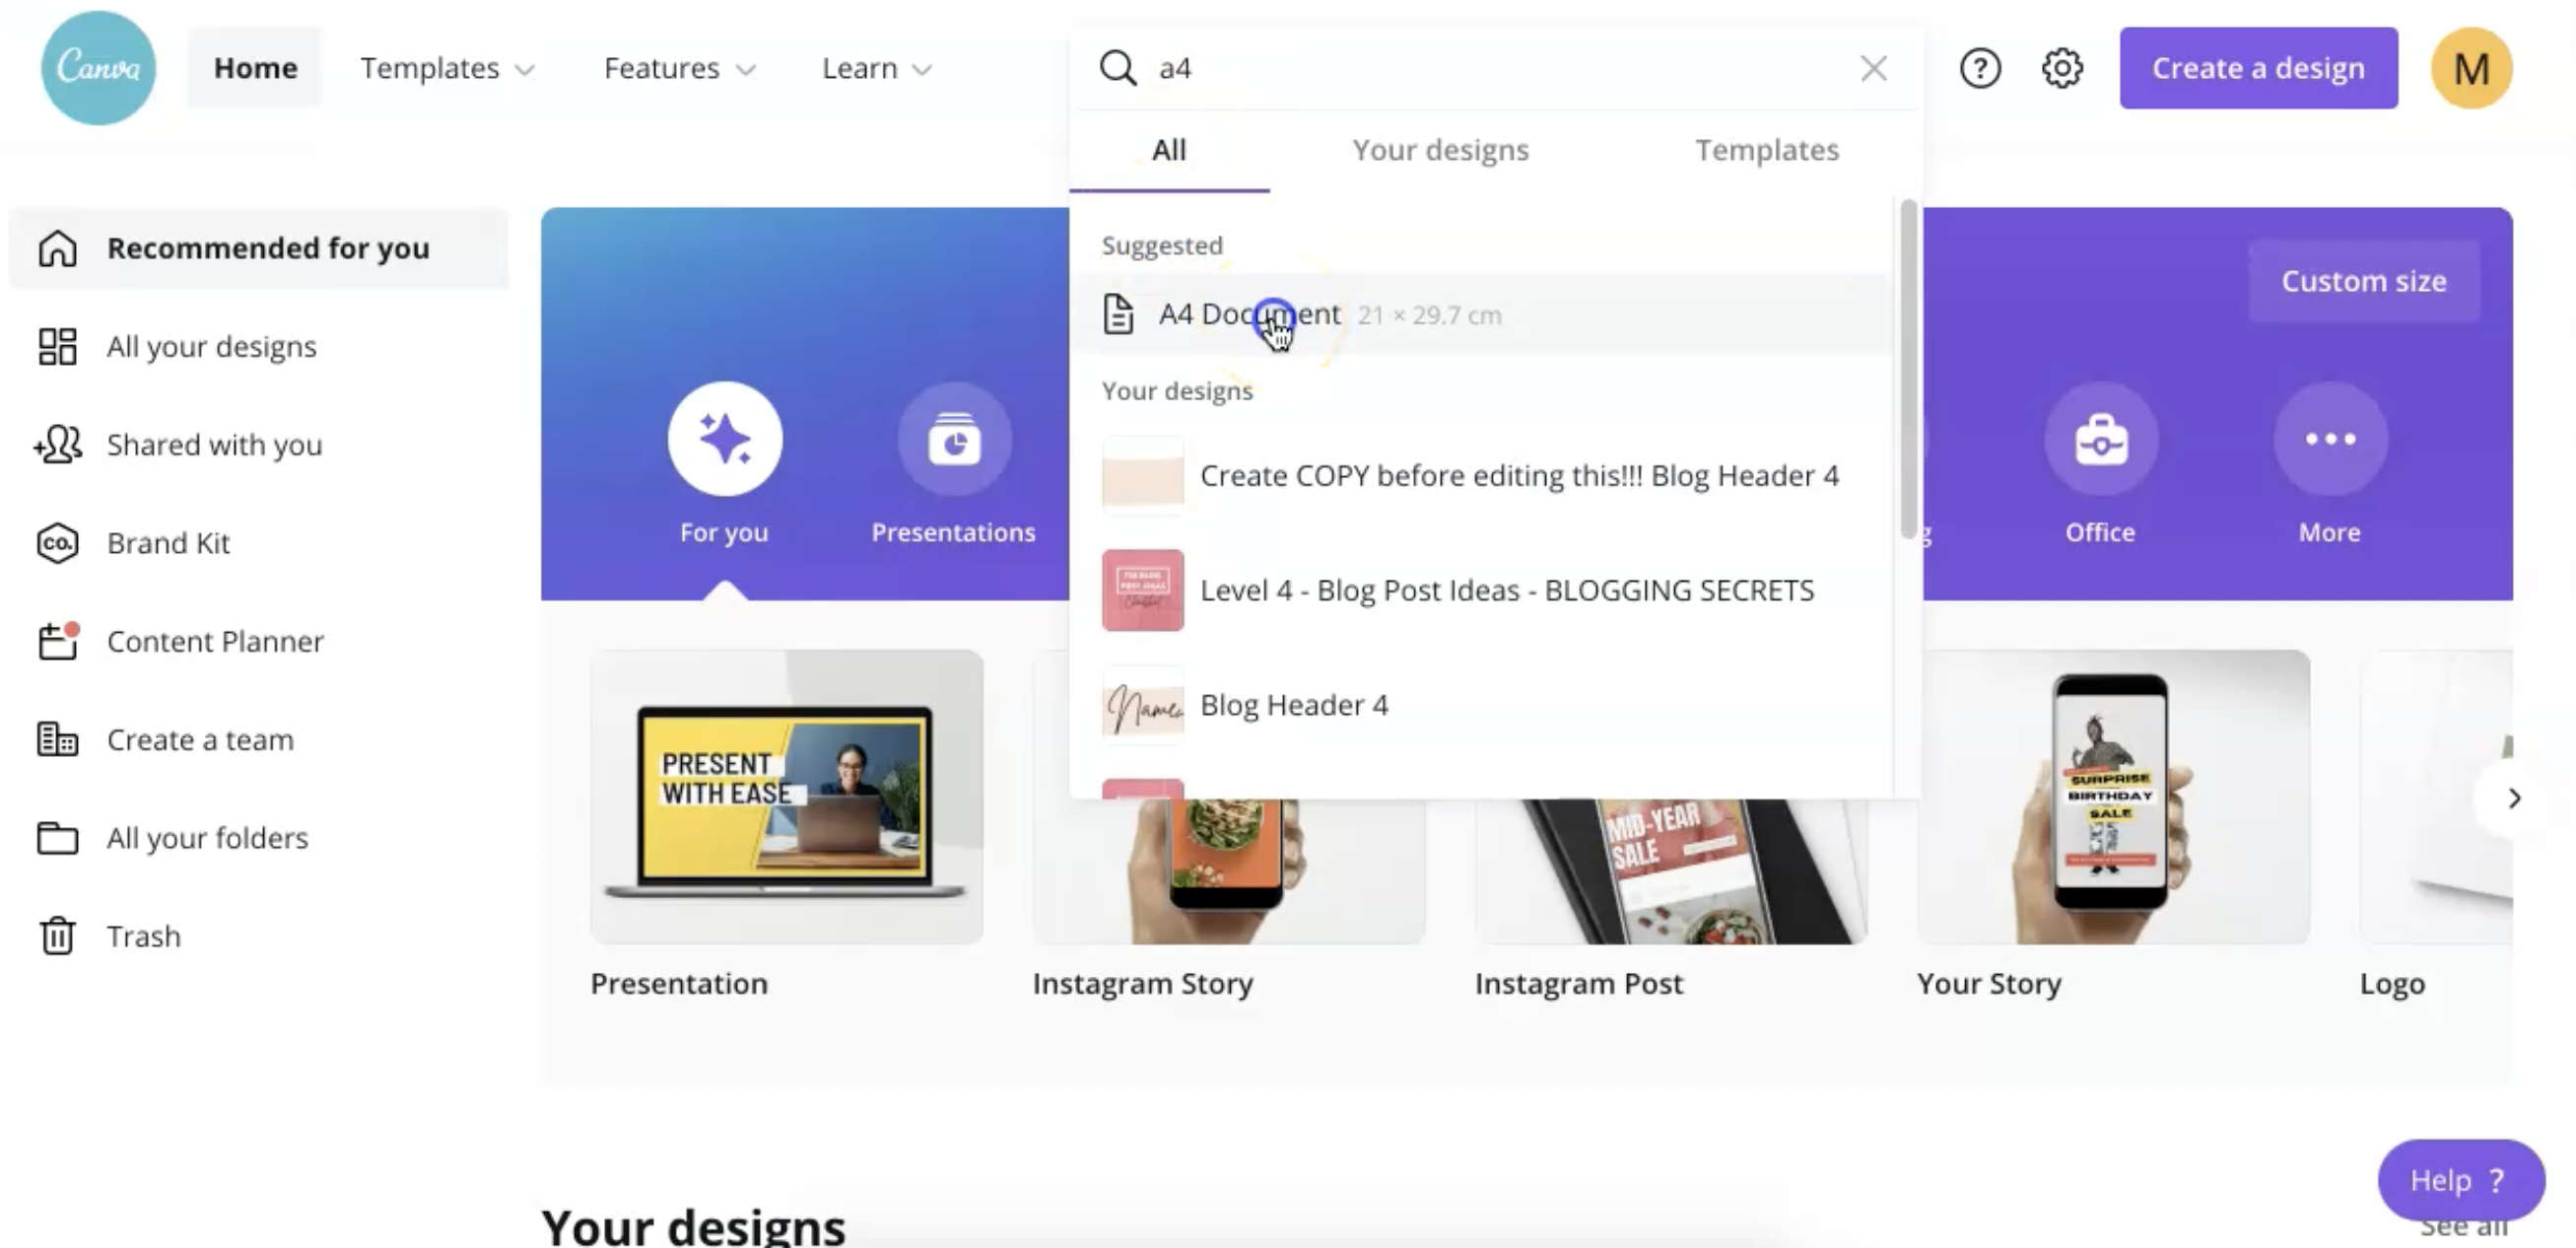The image size is (2576, 1248).
Task: Select the For you sparkle icon
Action: coord(725,439)
